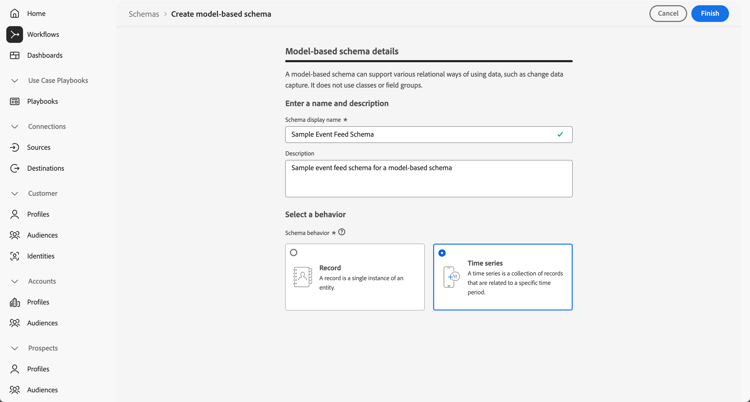Click the Sources icon
The width and height of the screenshot is (750, 402).
click(x=15, y=148)
